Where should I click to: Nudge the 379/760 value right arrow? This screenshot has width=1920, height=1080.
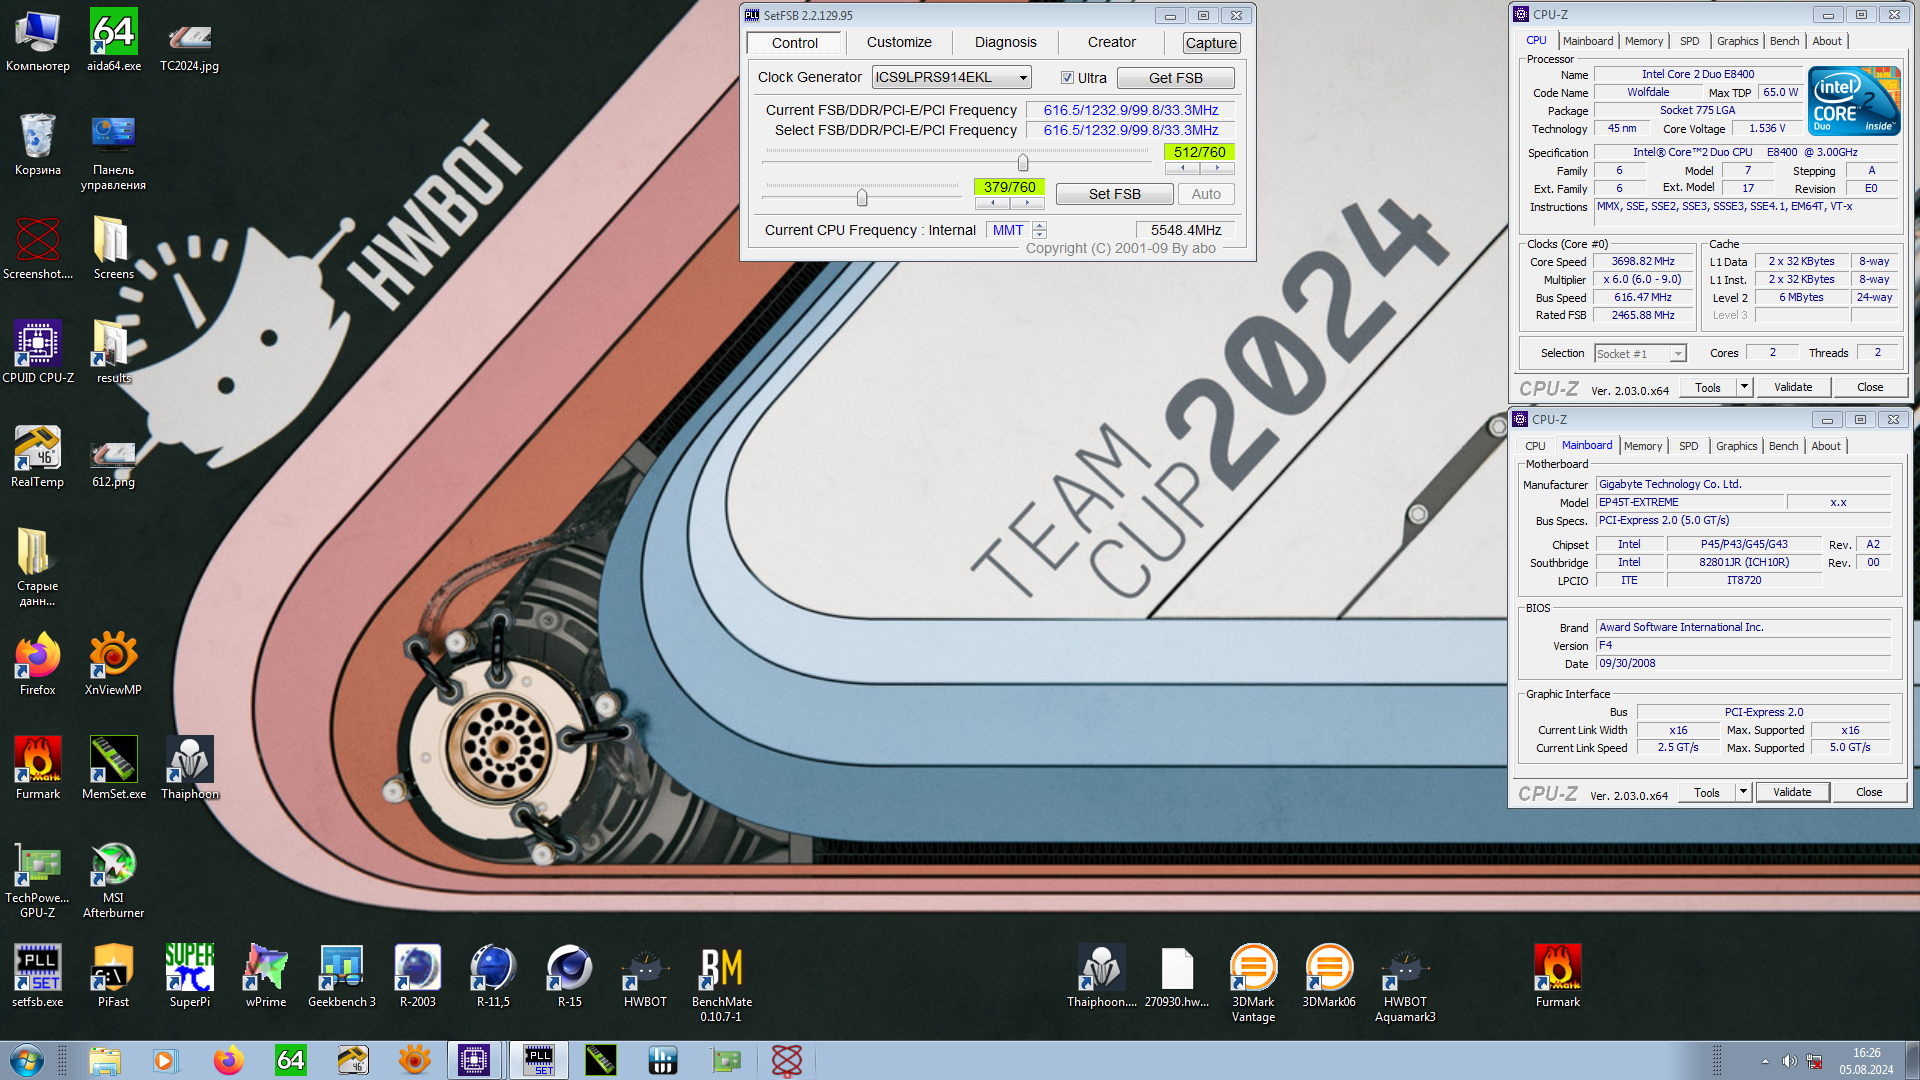pyautogui.click(x=1027, y=203)
